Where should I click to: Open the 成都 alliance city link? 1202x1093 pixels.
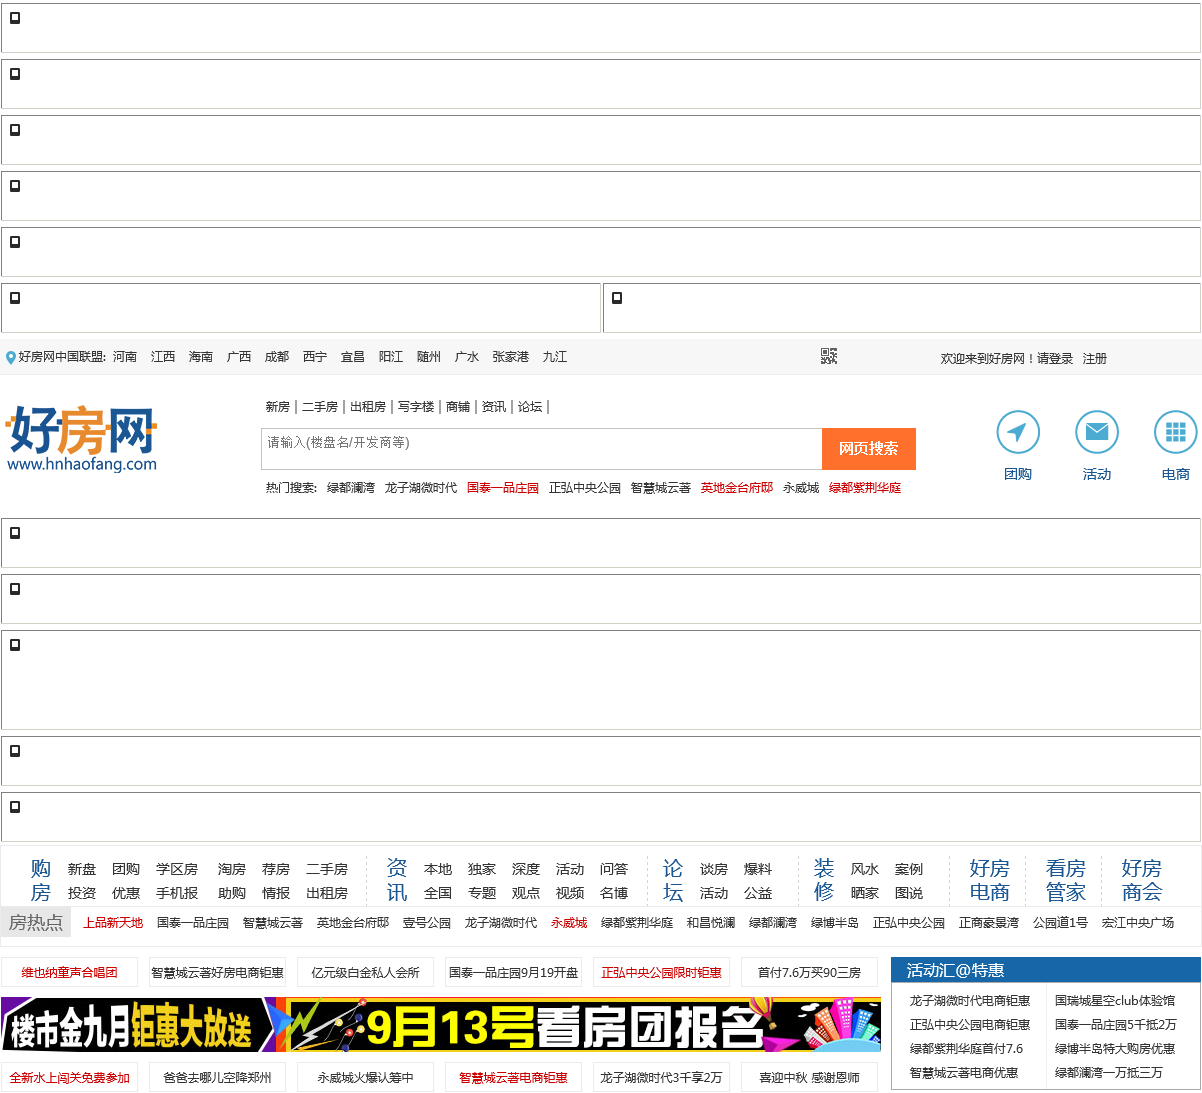[x=277, y=357]
